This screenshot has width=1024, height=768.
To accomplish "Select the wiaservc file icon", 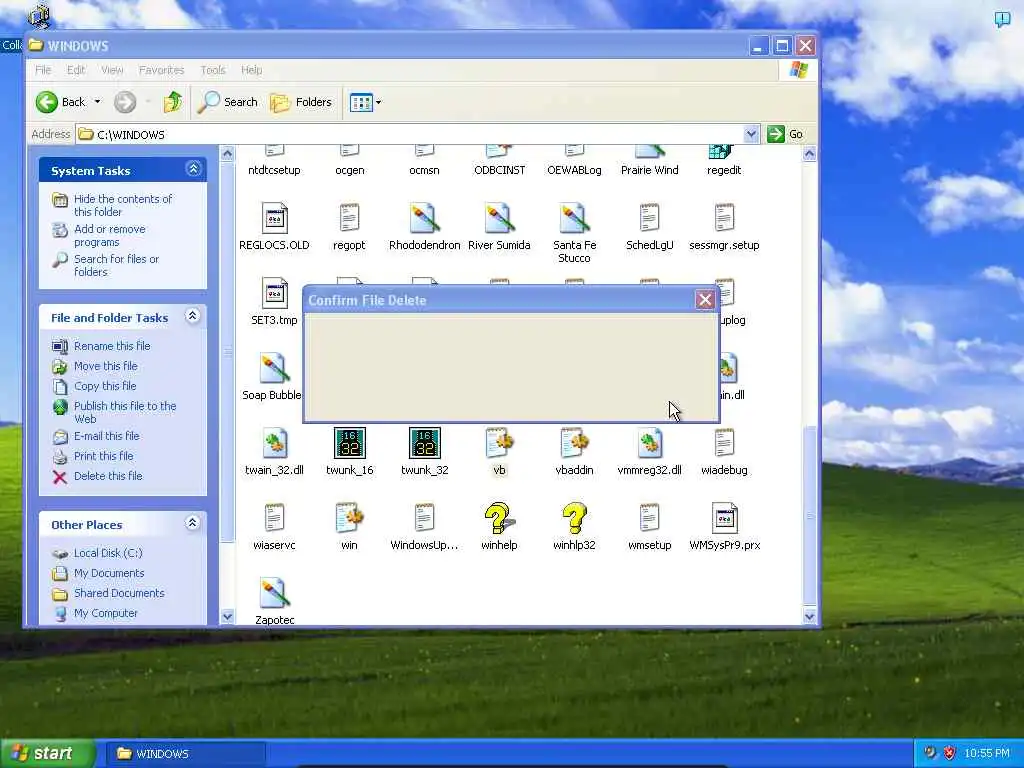I will (x=274, y=519).
